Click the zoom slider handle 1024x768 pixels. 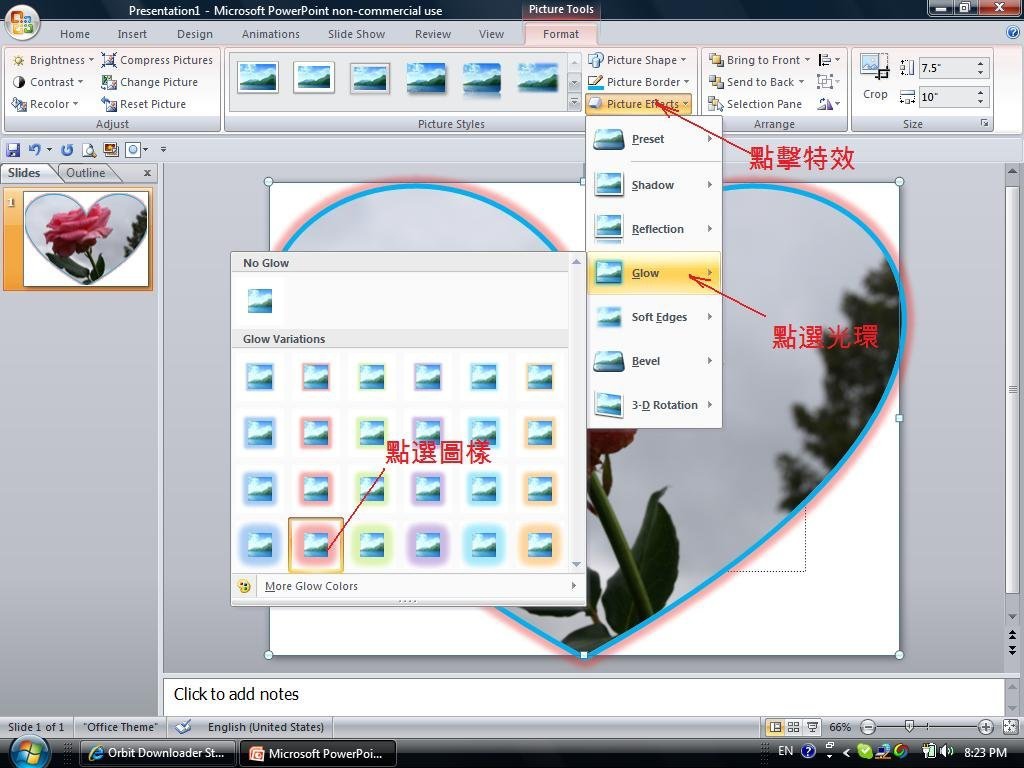click(x=908, y=726)
